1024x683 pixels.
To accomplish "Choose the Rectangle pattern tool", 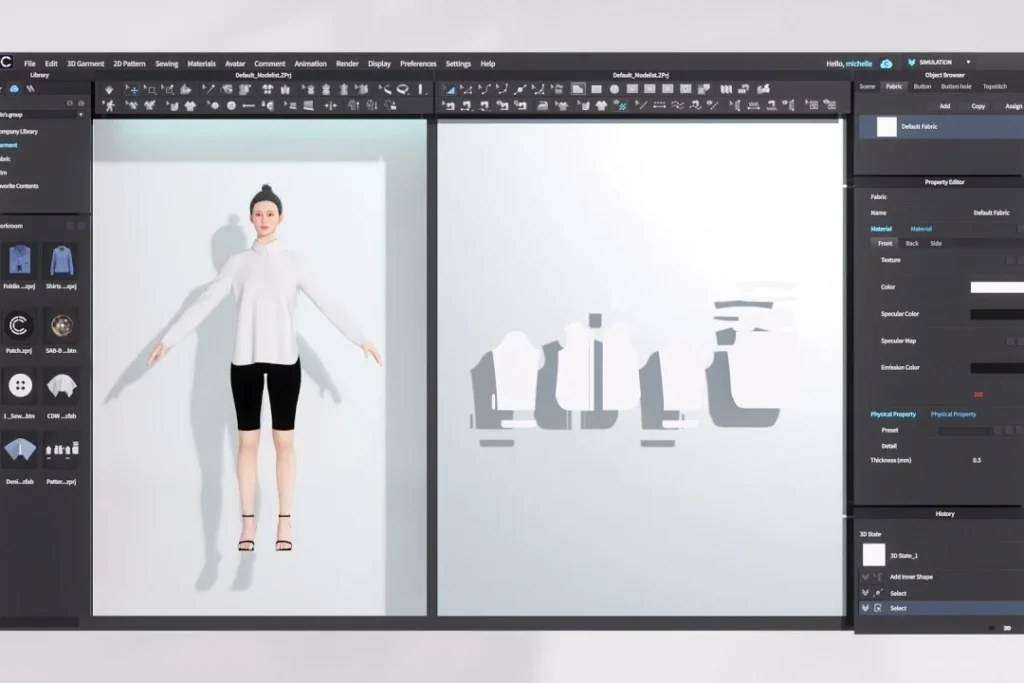I will click(x=596, y=89).
